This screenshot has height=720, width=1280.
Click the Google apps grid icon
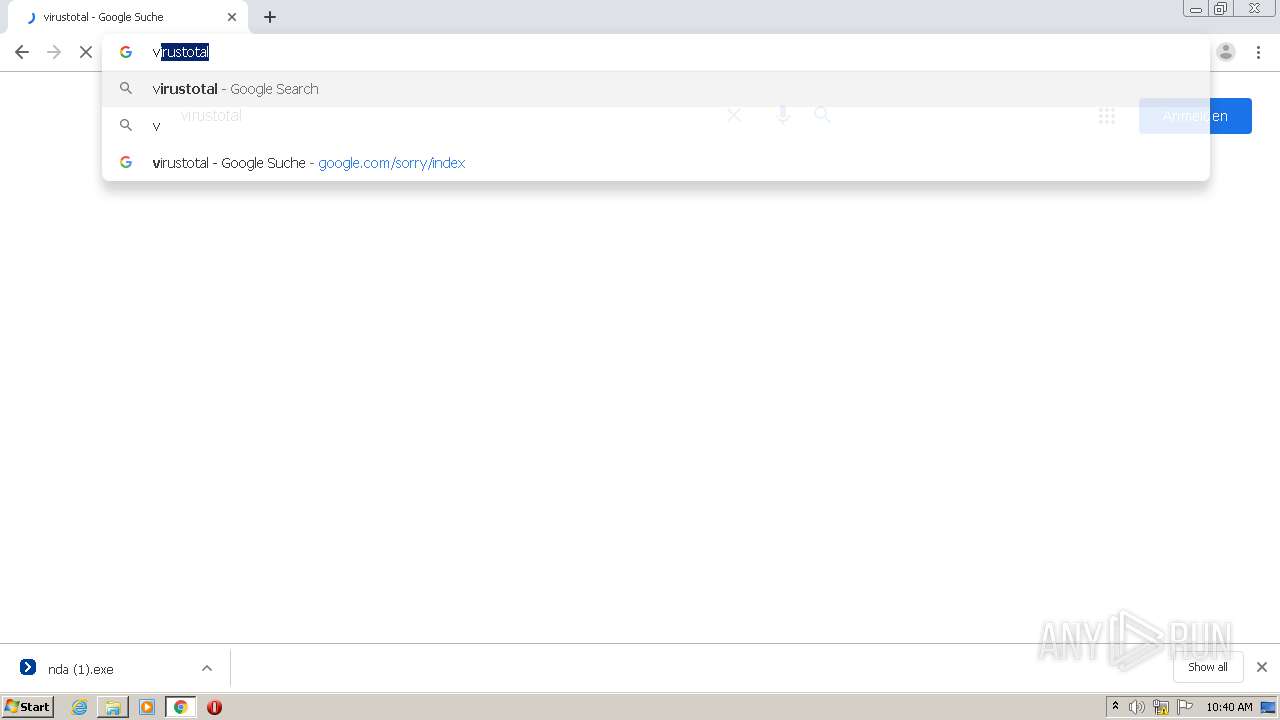pos(1107,116)
